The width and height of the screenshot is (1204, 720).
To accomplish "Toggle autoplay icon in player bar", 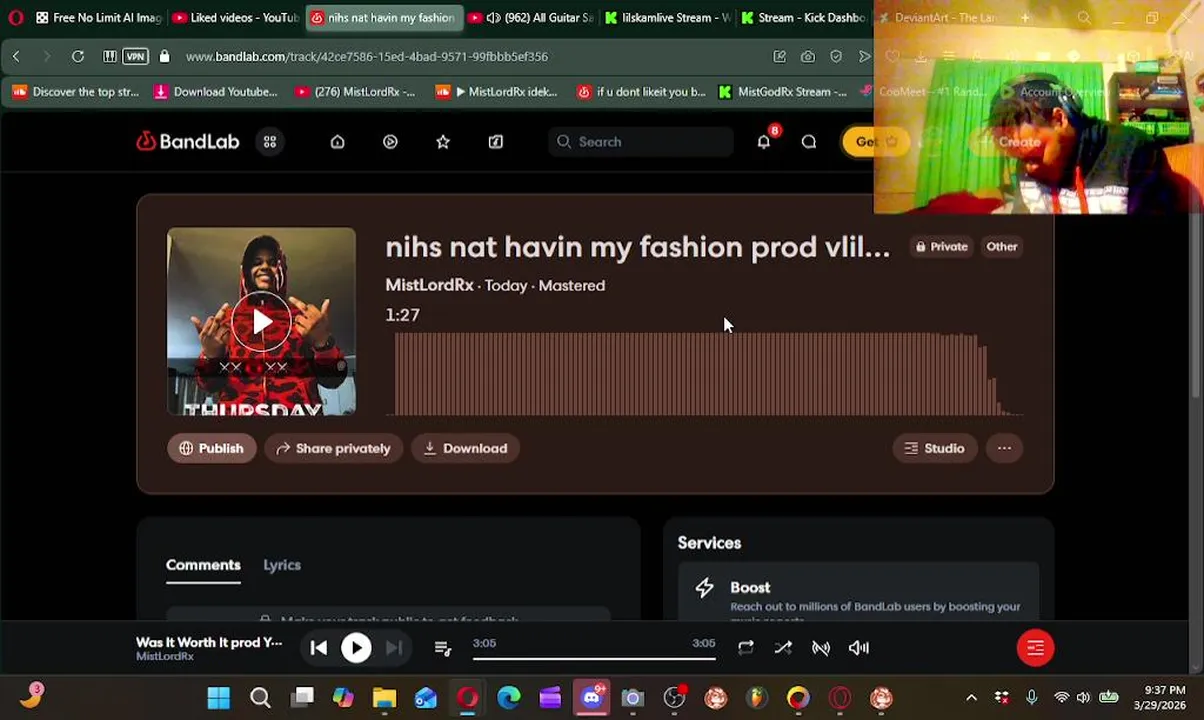I will [x=821, y=648].
